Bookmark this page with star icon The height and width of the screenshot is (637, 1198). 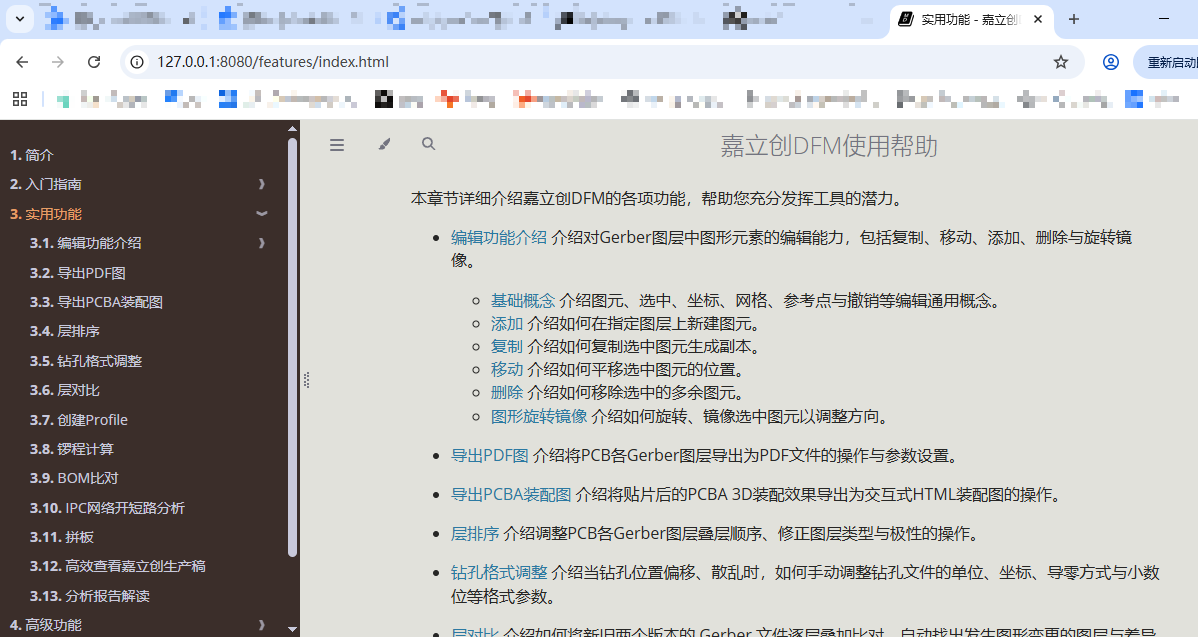(1060, 62)
